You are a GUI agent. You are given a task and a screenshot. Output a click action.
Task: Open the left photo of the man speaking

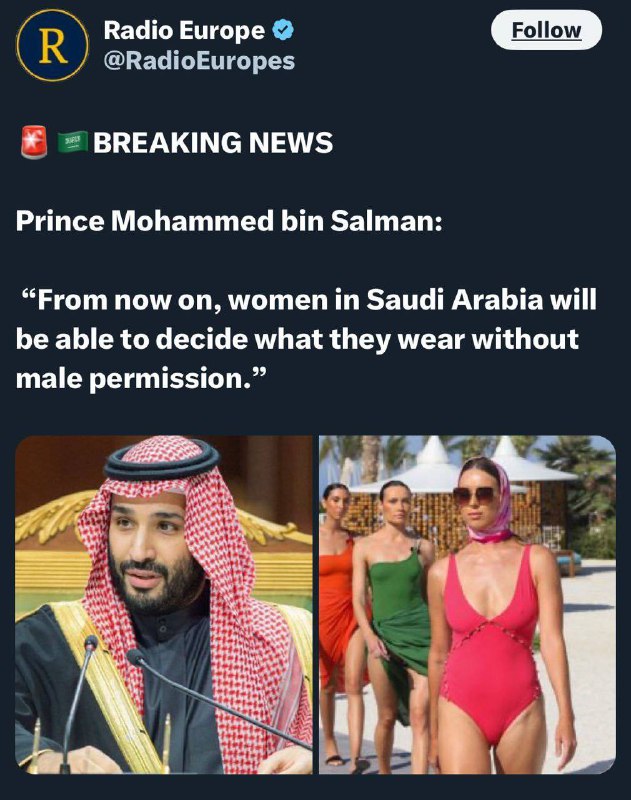pos(164,605)
